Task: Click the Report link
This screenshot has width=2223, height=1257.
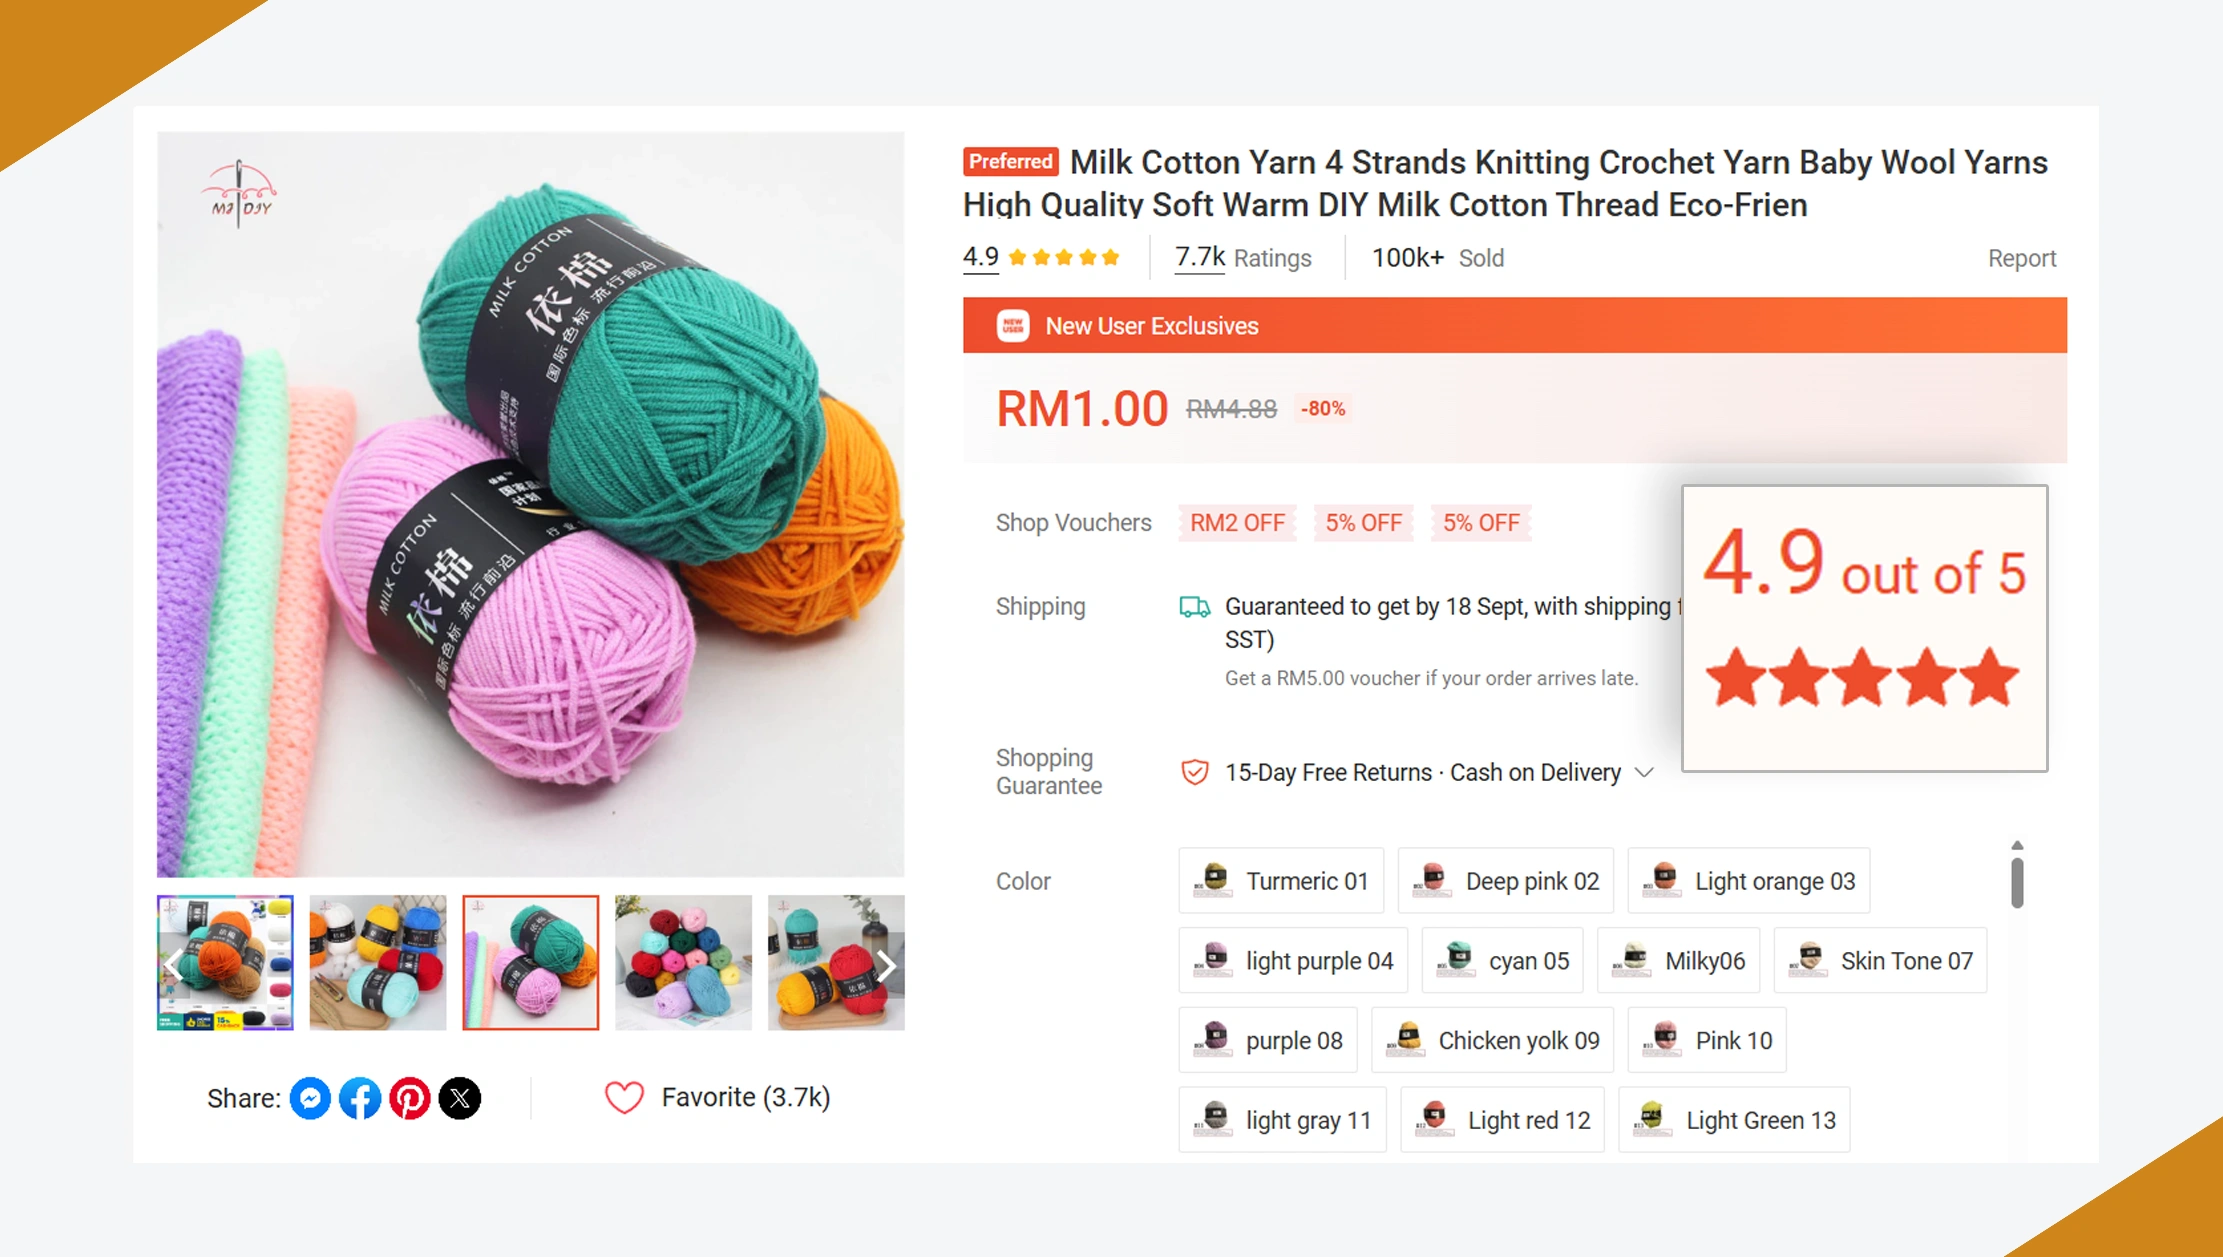Action: pyautogui.click(x=2021, y=258)
